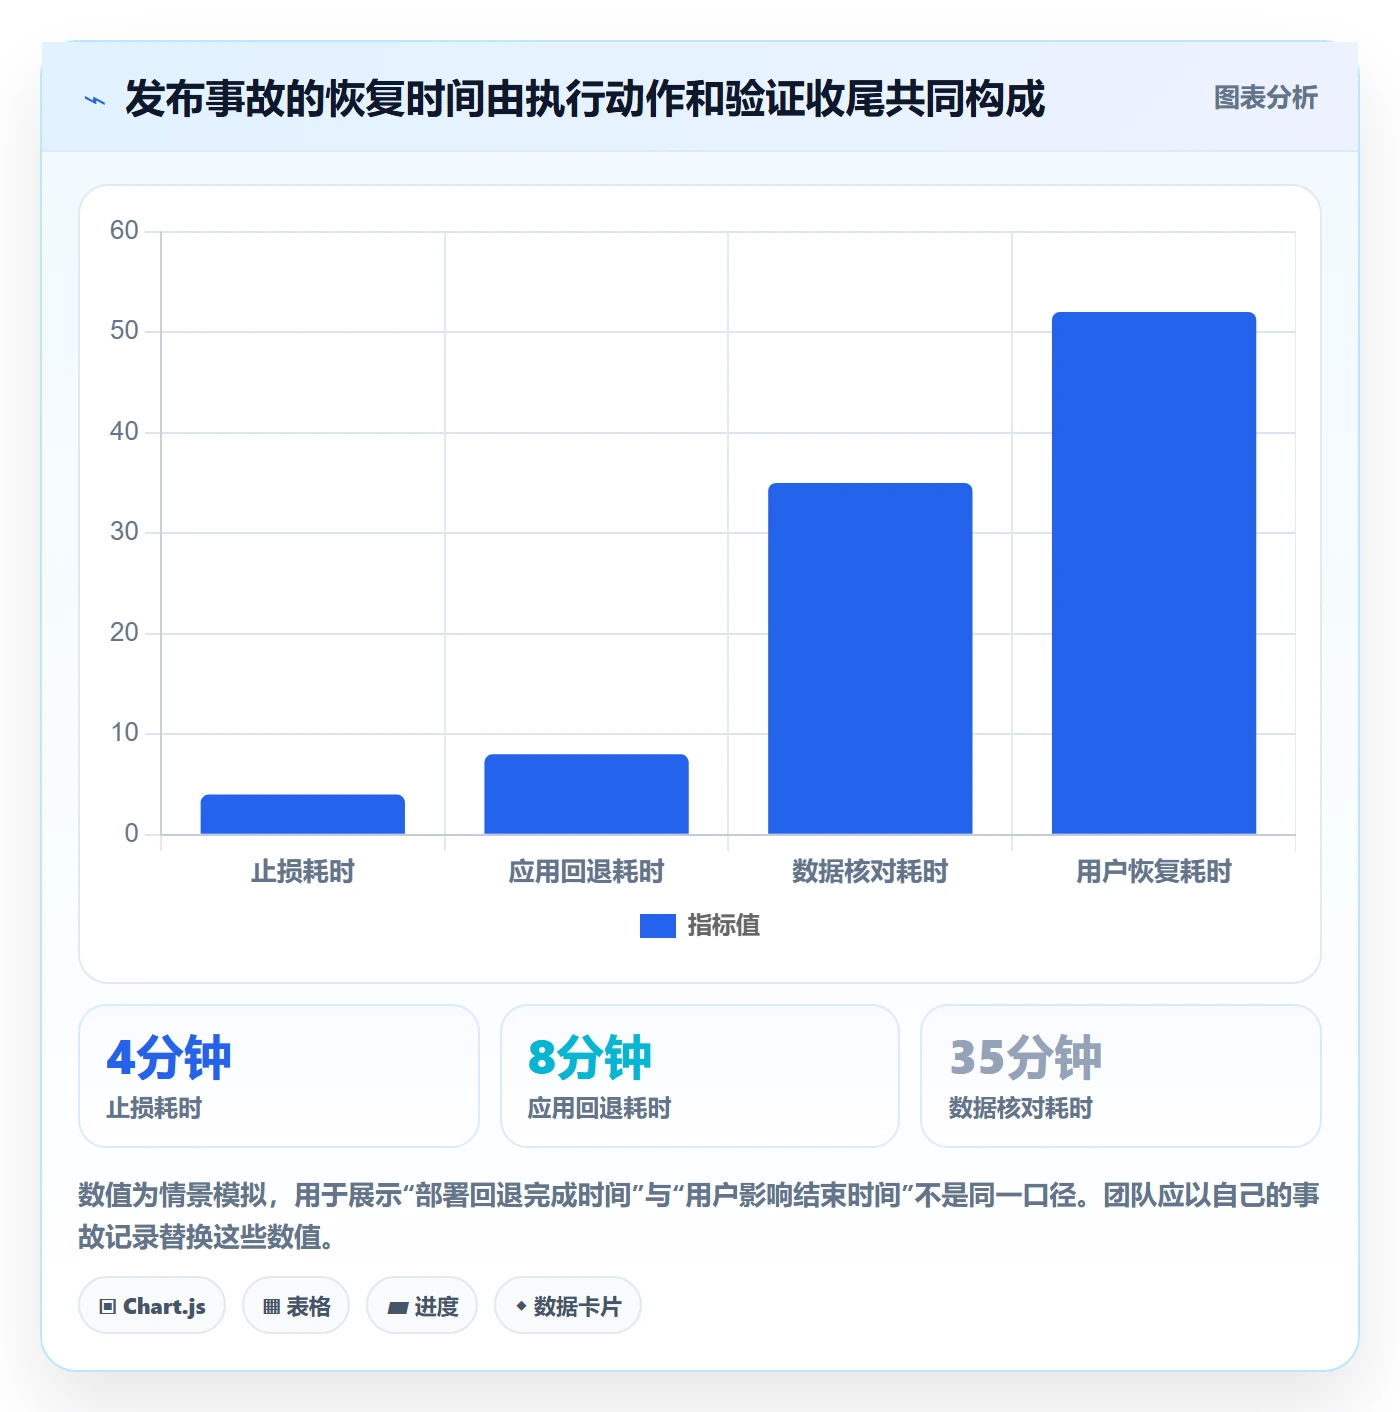Select the 4分钟 止损耗时 stat card
The height and width of the screenshot is (1412, 1400).
279,1076
